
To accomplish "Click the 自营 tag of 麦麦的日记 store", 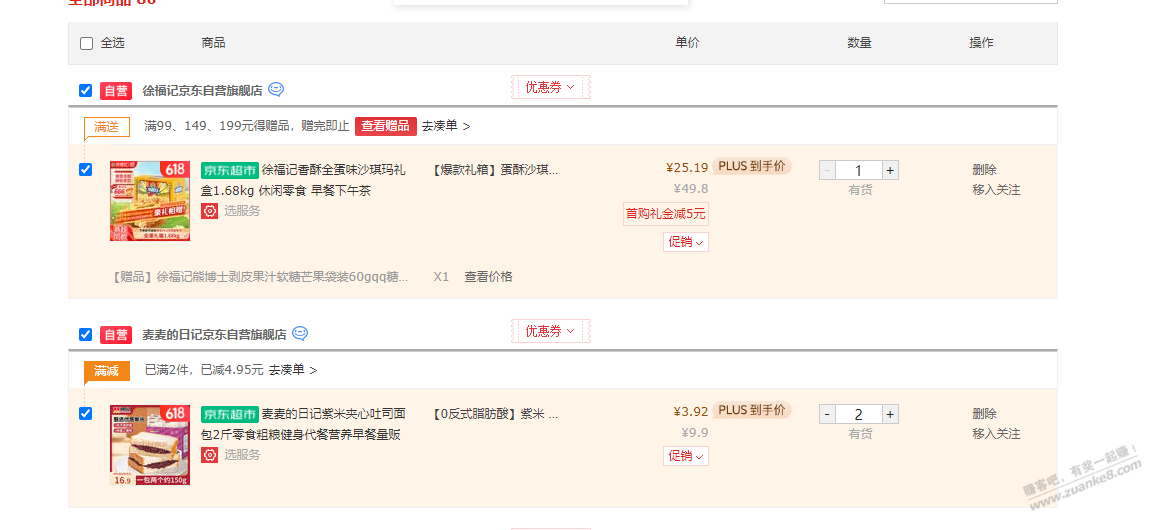I will point(116,335).
